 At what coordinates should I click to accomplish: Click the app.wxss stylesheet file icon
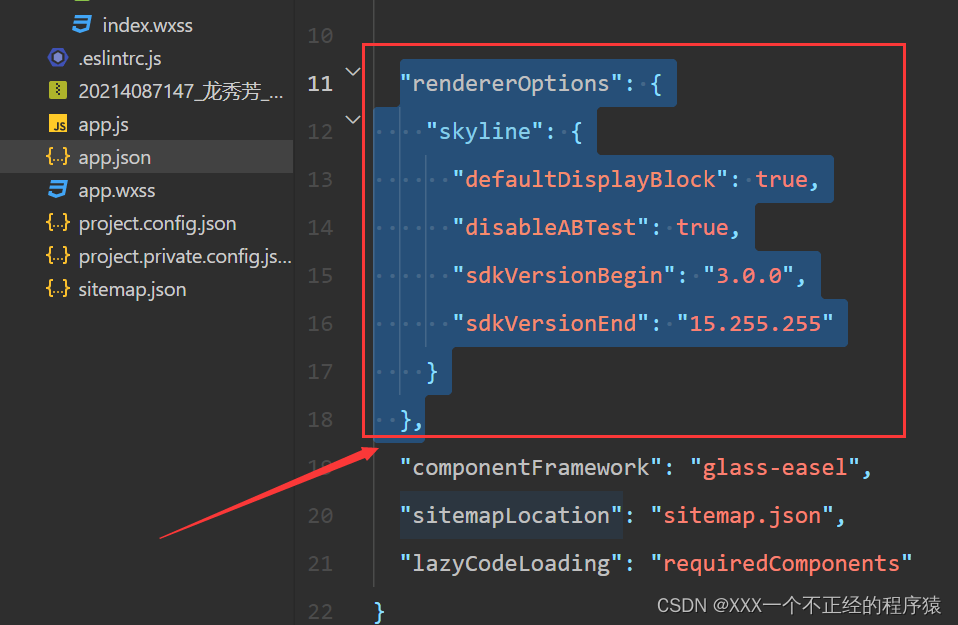(x=57, y=189)
